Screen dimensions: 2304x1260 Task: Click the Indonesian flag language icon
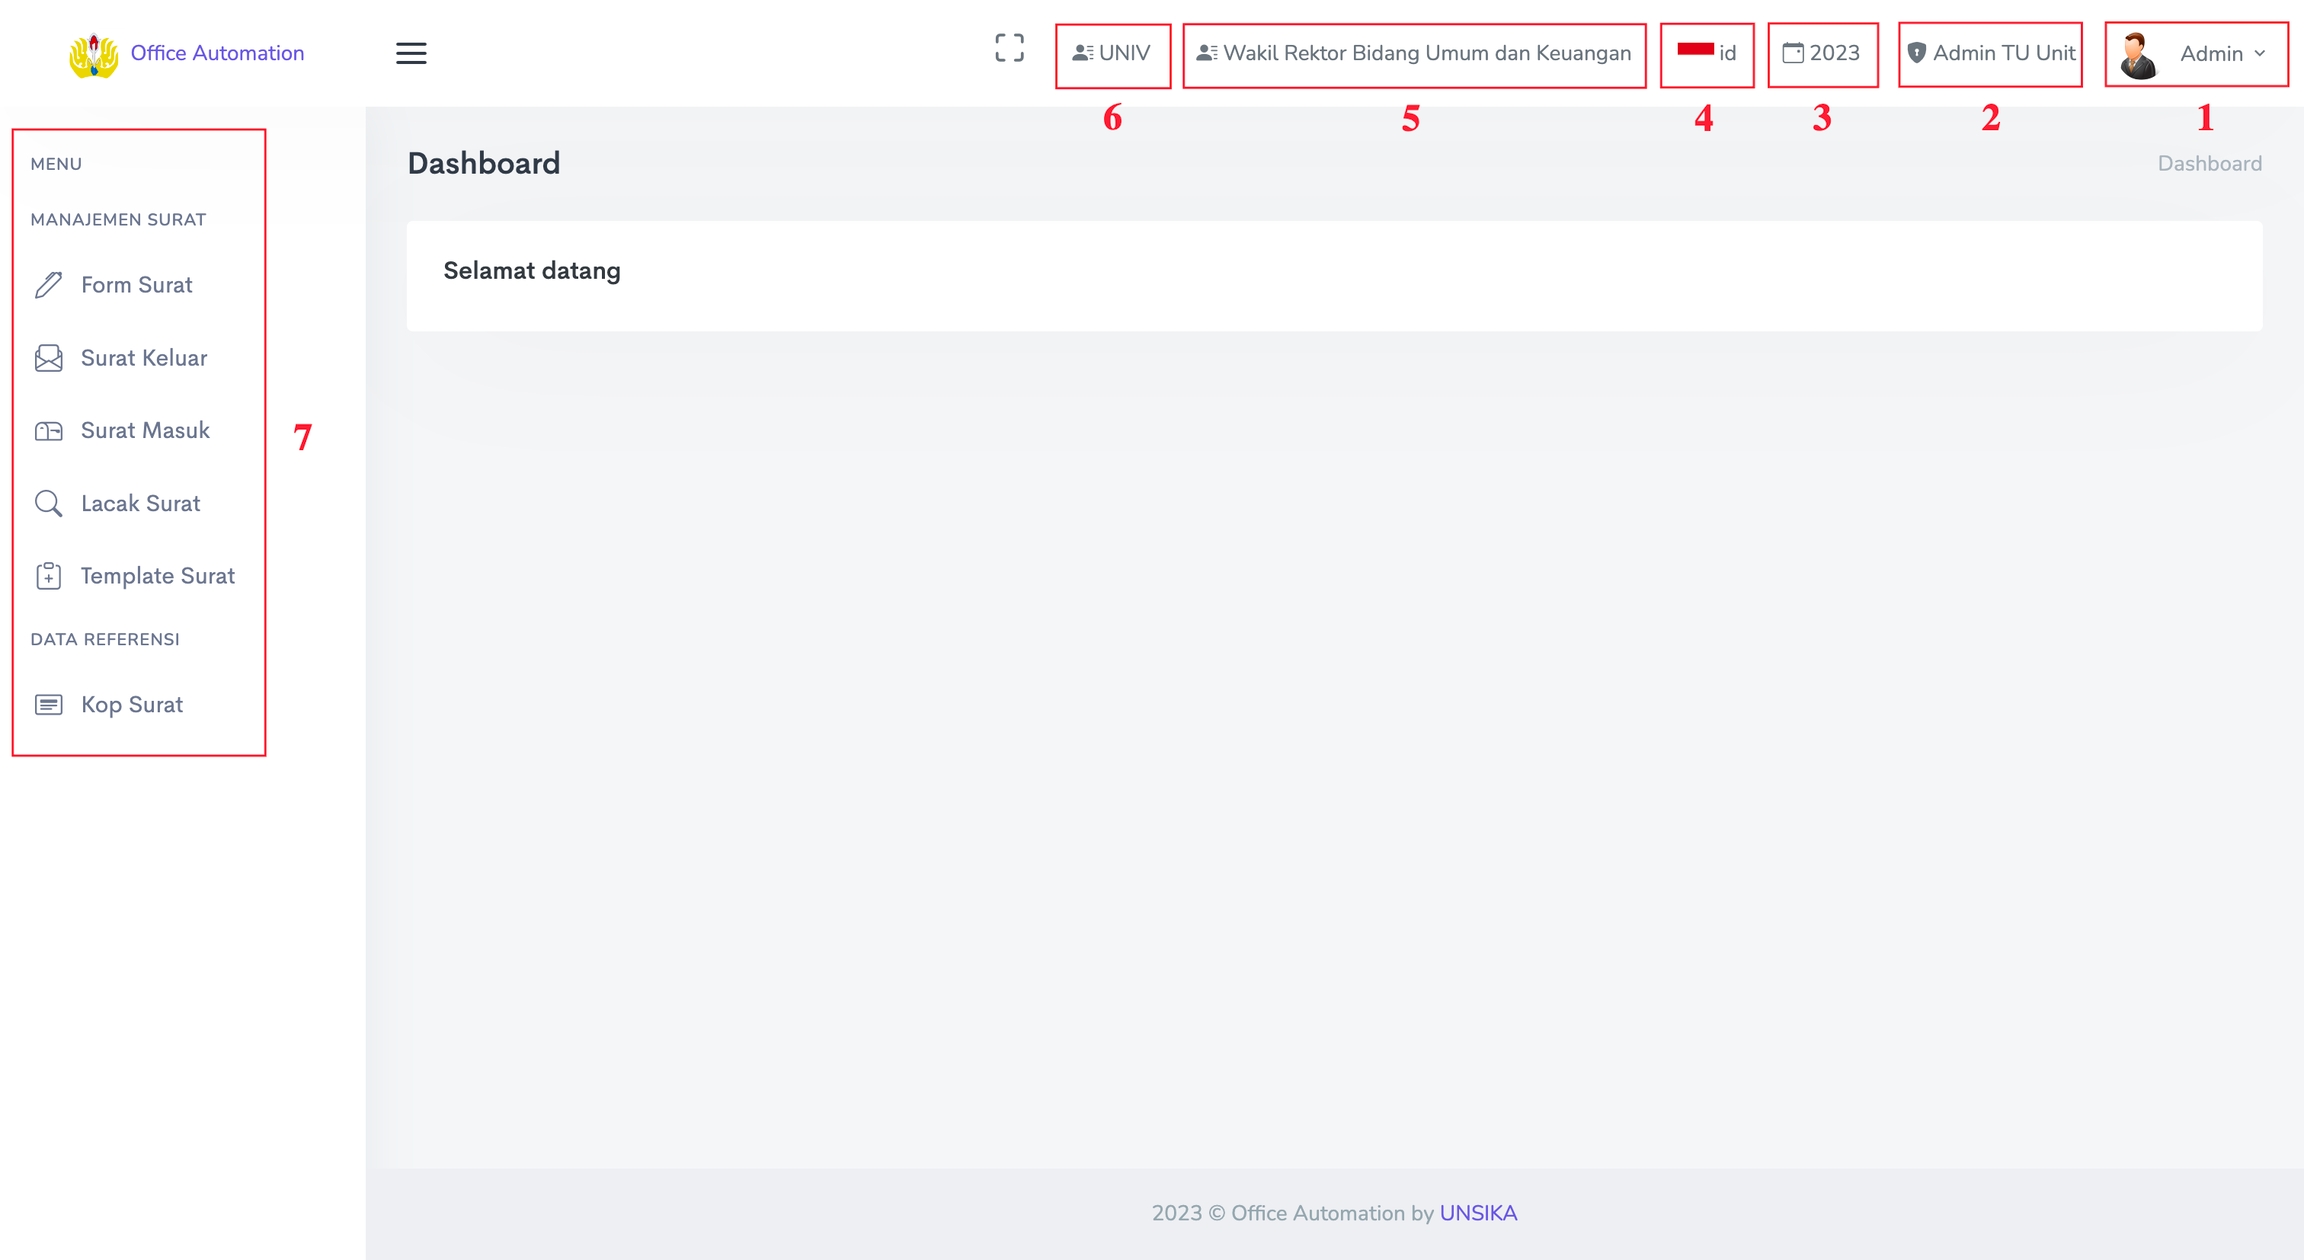coord(1695,50)
